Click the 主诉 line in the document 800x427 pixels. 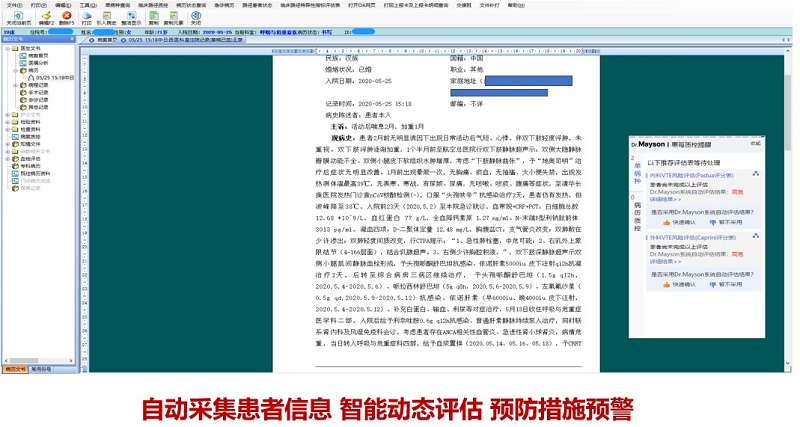click(377, 127)
